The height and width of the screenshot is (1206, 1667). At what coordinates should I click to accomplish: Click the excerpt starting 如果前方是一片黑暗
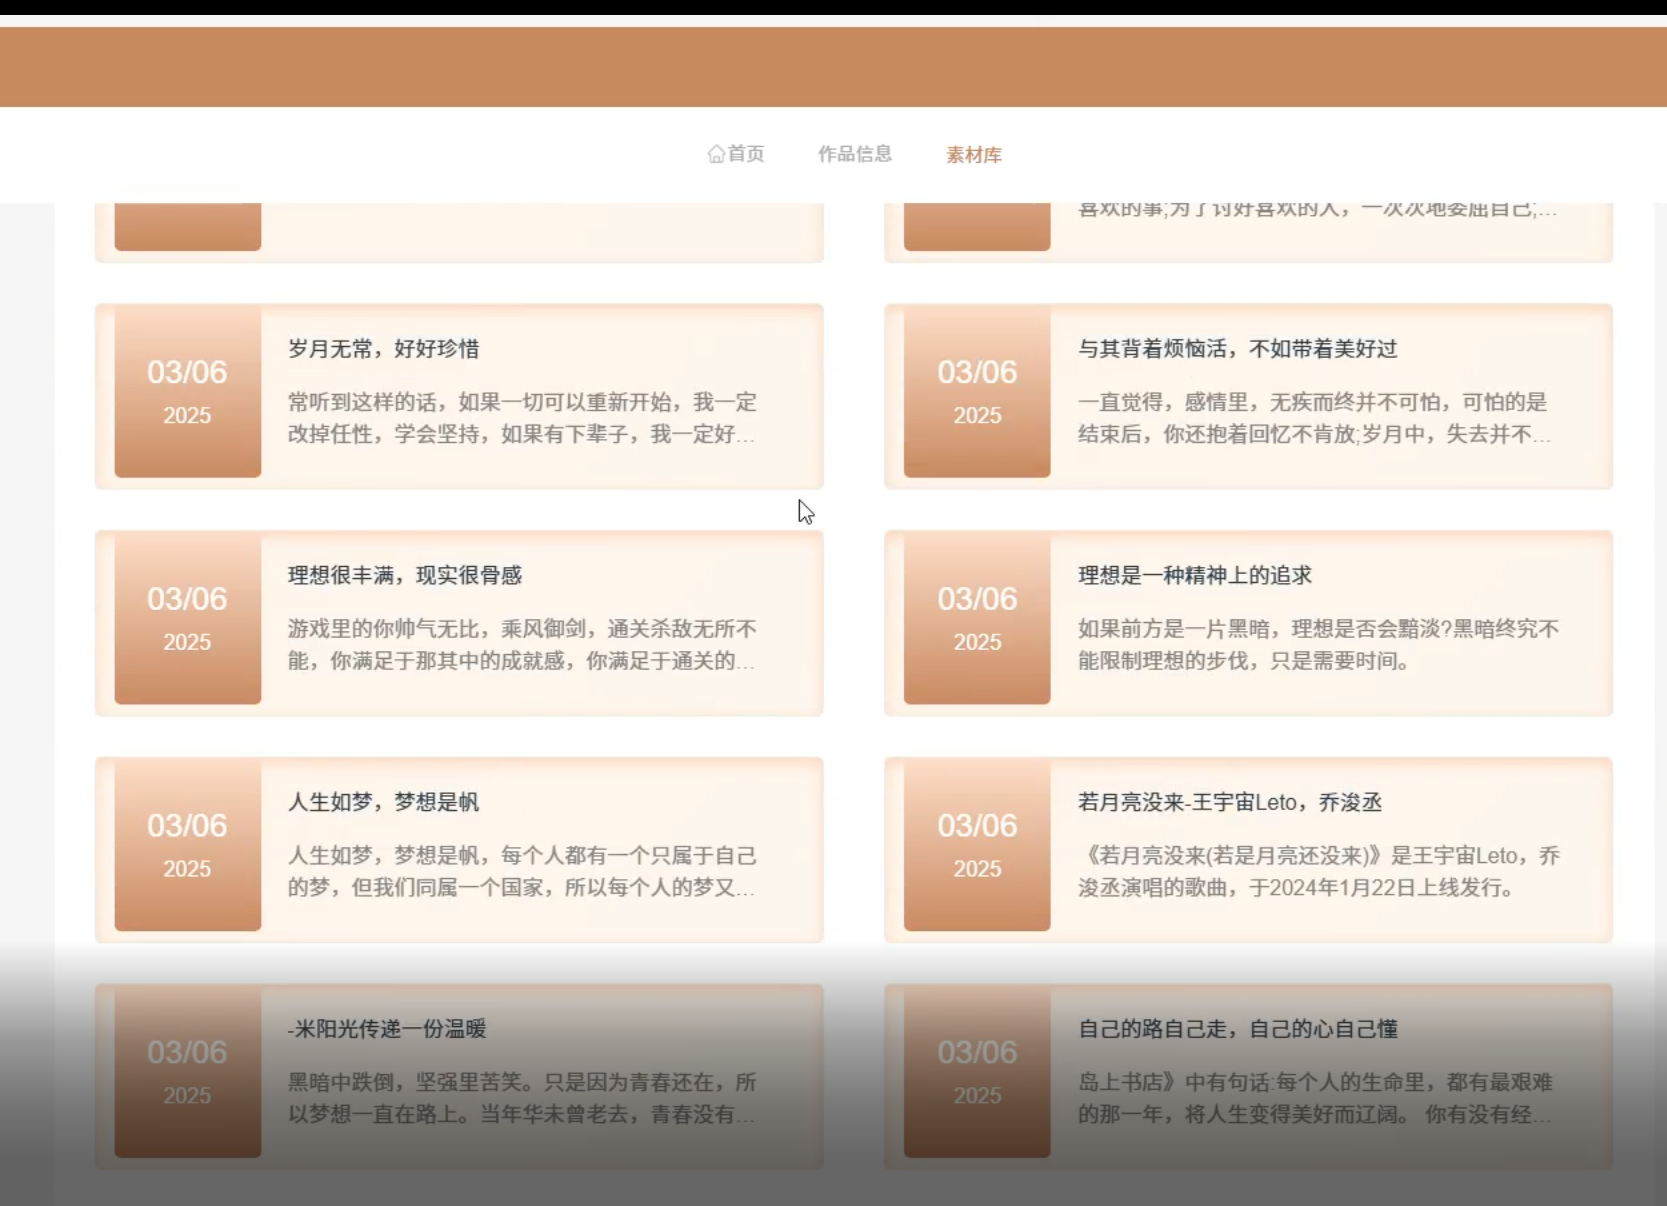(x=1317, y=645)
